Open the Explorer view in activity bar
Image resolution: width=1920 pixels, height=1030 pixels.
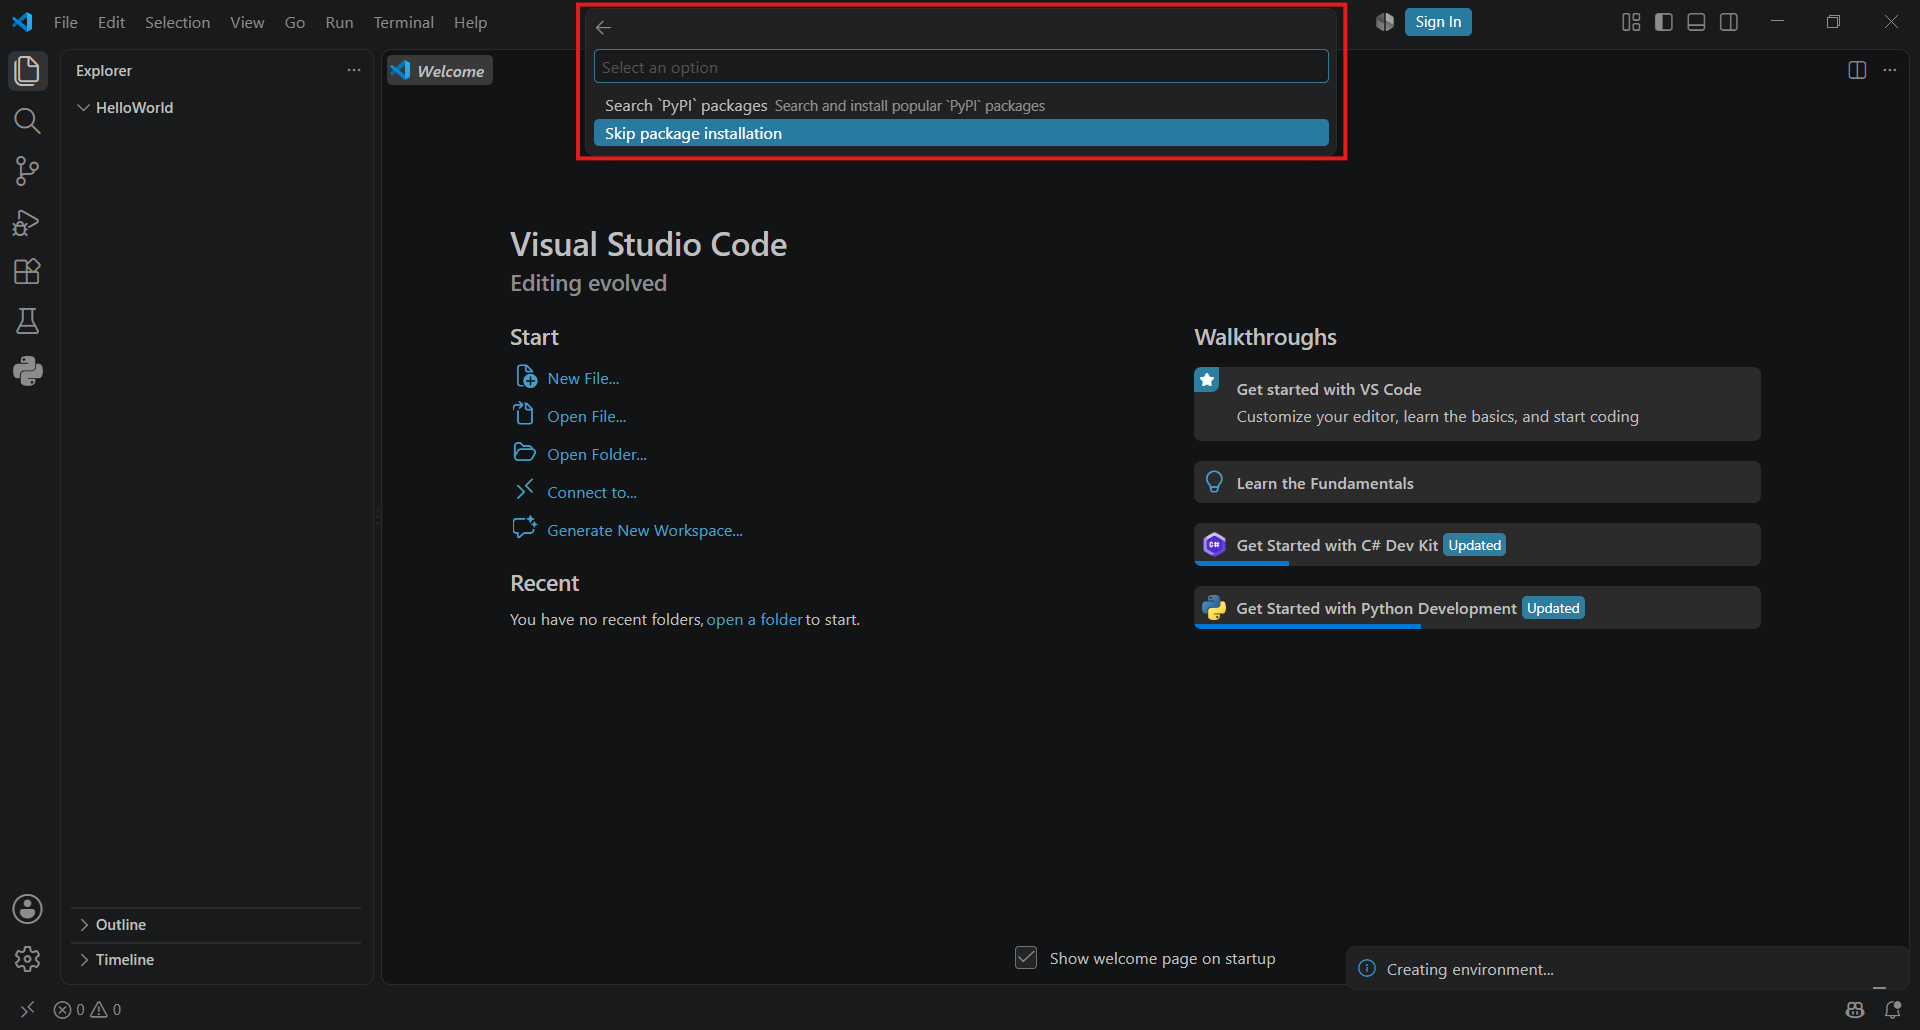click(27, 71)
